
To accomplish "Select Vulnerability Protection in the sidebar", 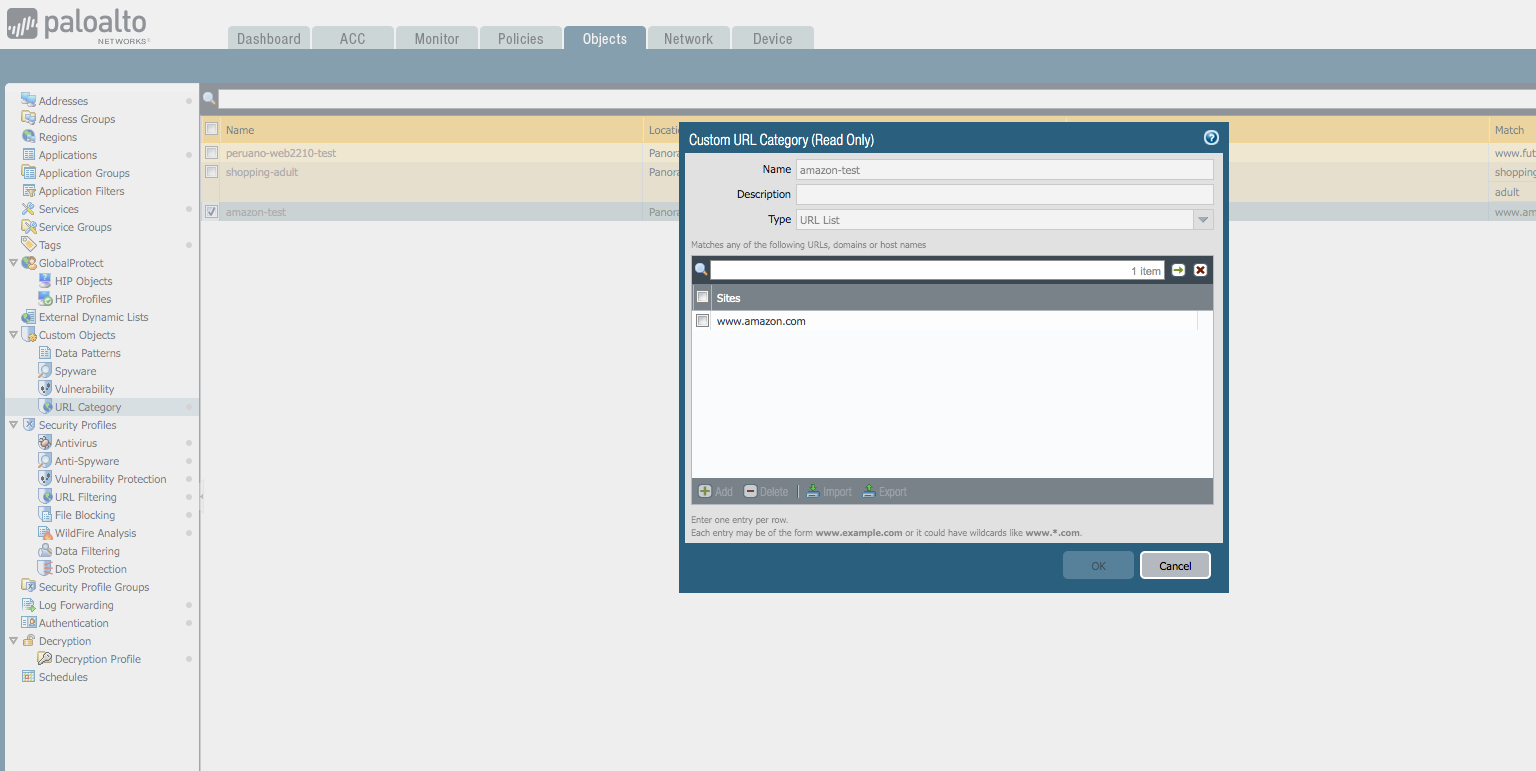I will [111, 479].
